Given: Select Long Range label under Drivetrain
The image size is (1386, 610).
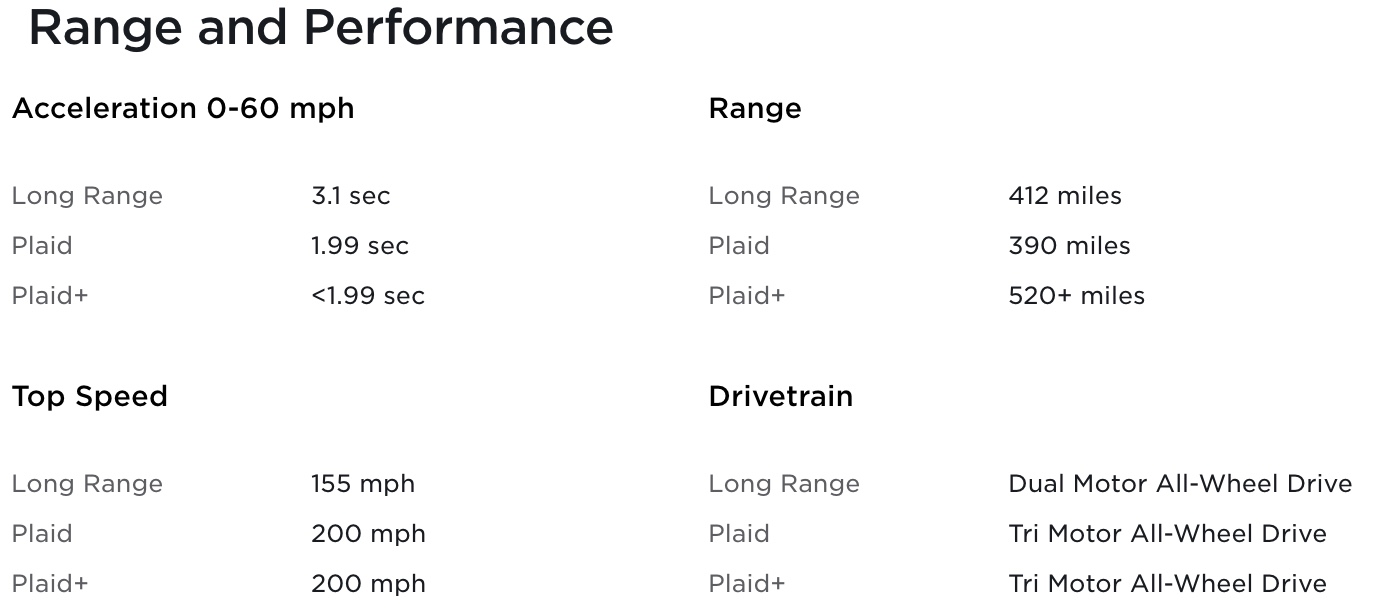Looking at the screenshot, I should (x=783, y=484).
